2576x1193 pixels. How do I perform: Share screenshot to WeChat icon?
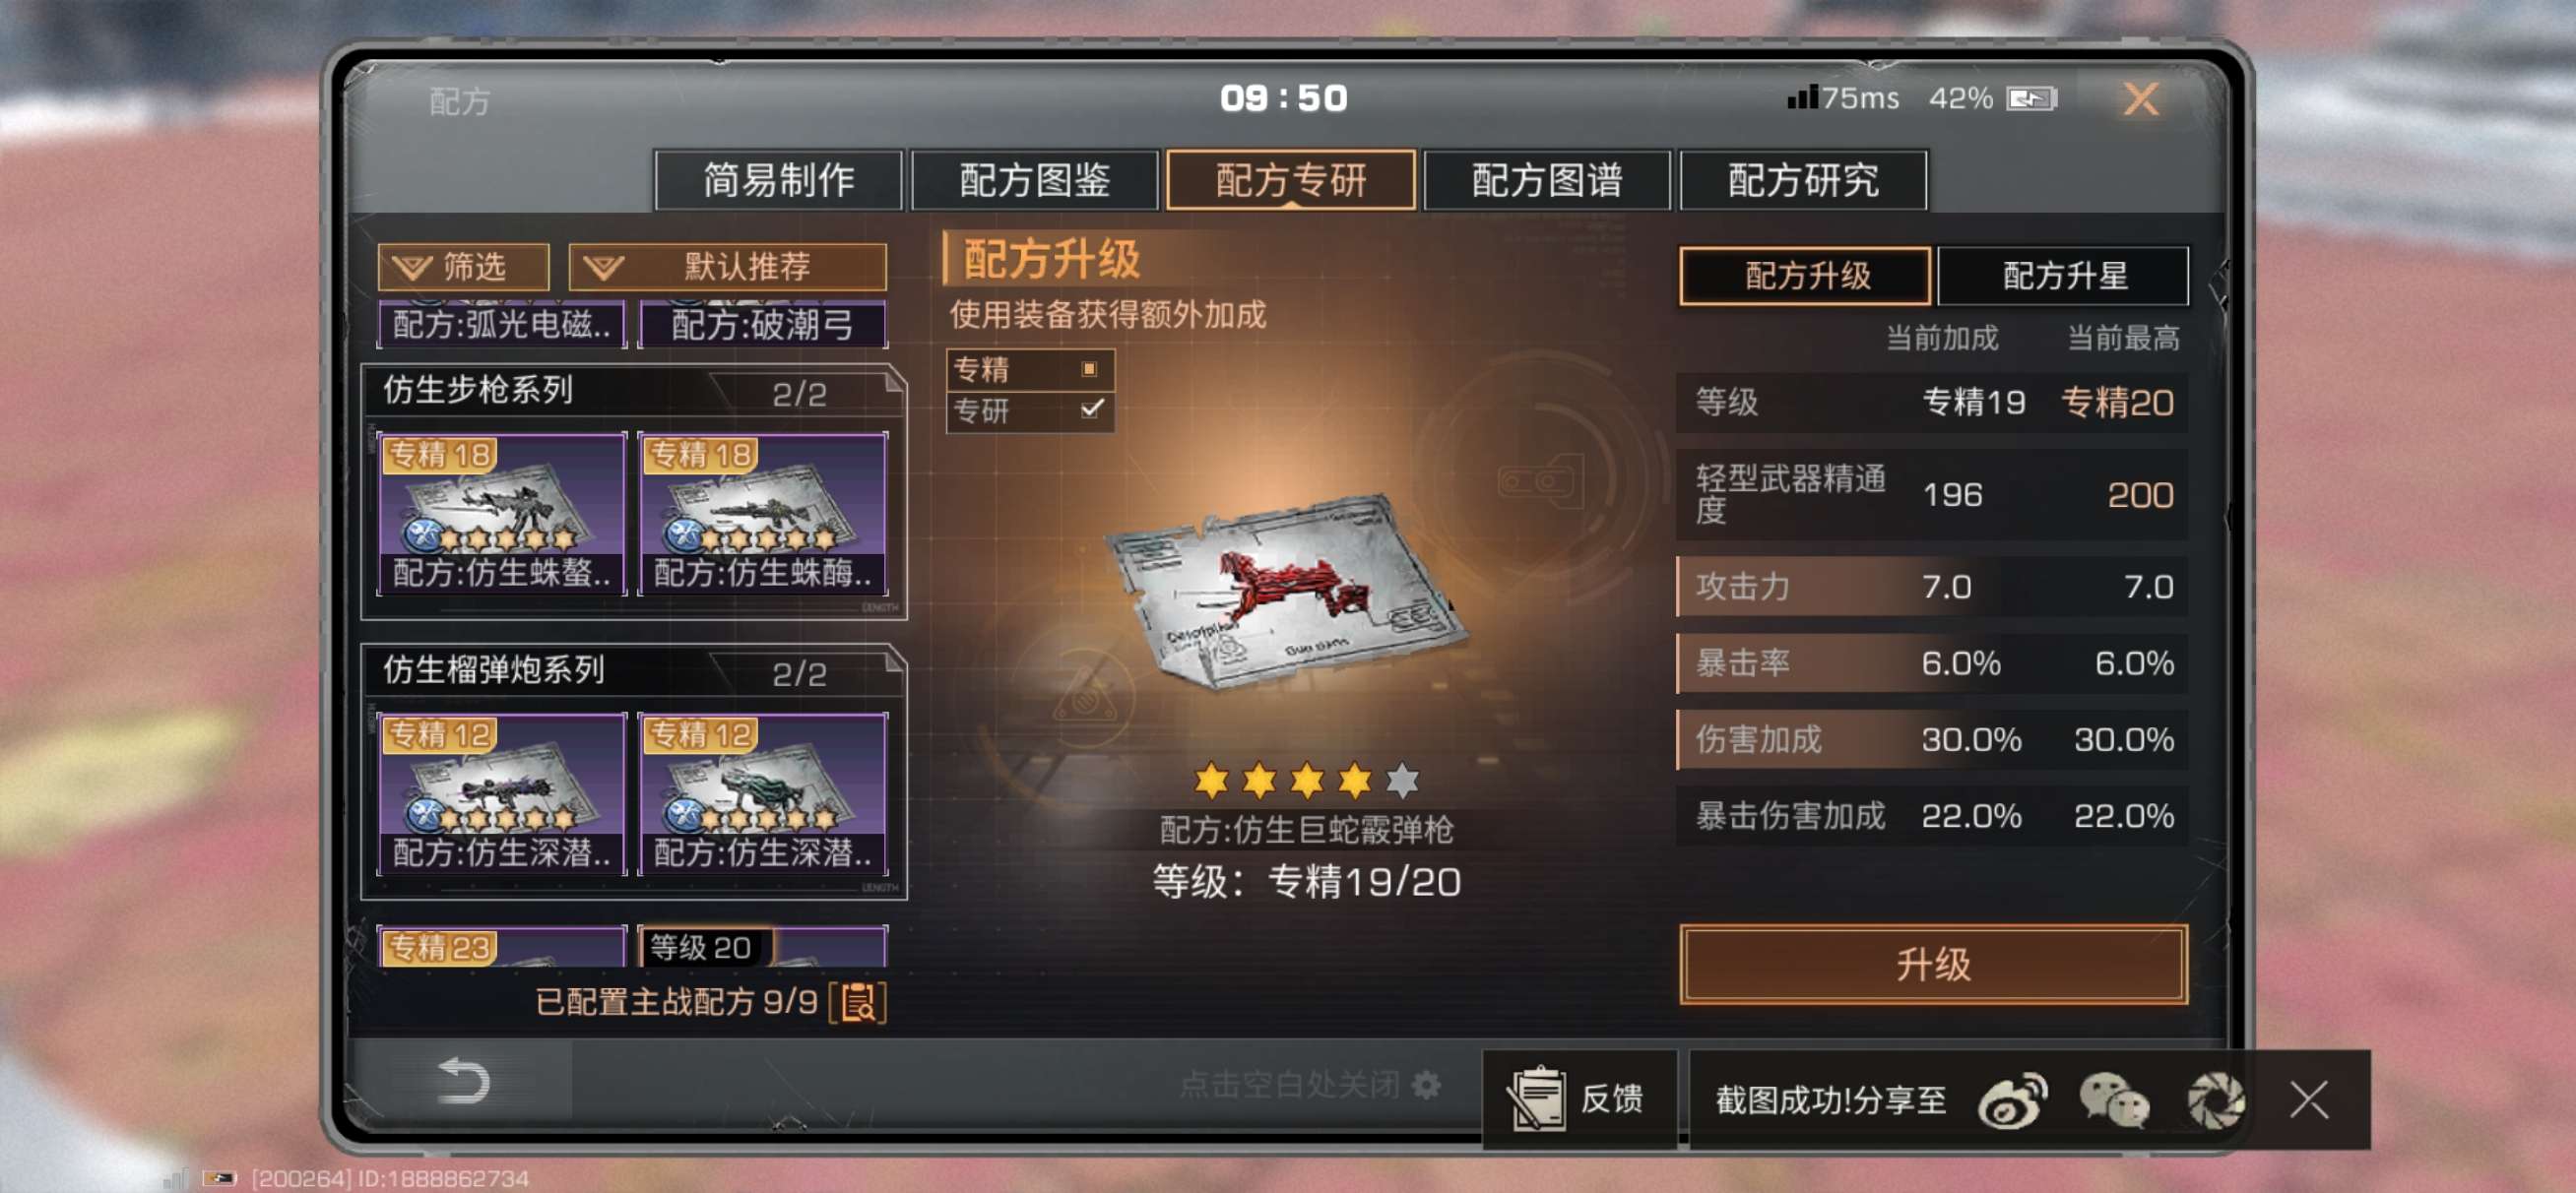click(2114, 1100)
